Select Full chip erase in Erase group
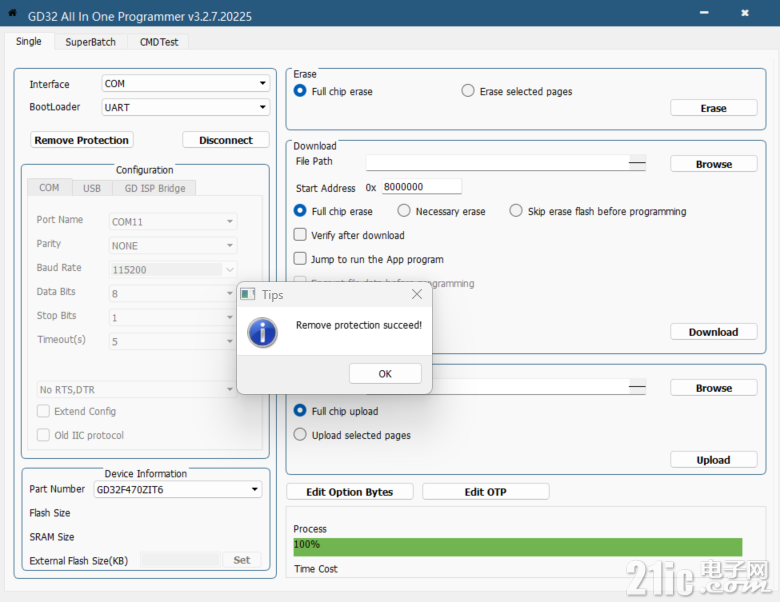The height and width of the screenshot is (603, 780). pos(333,92)
